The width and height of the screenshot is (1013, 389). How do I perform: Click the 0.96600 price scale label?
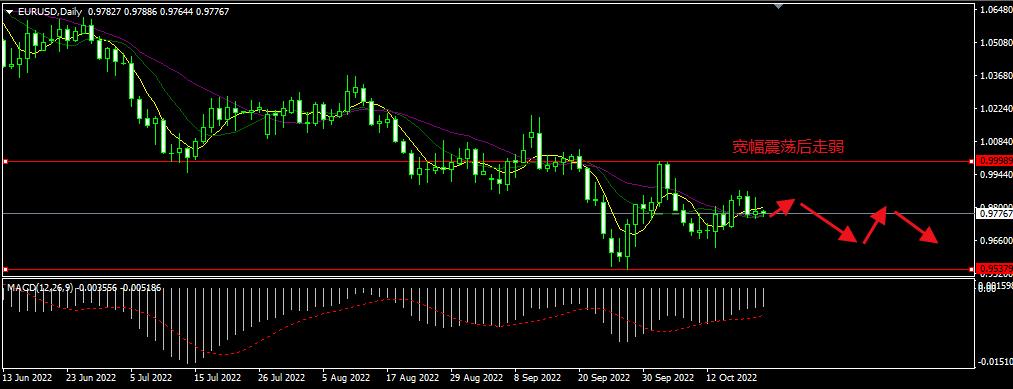click(995, 240)
